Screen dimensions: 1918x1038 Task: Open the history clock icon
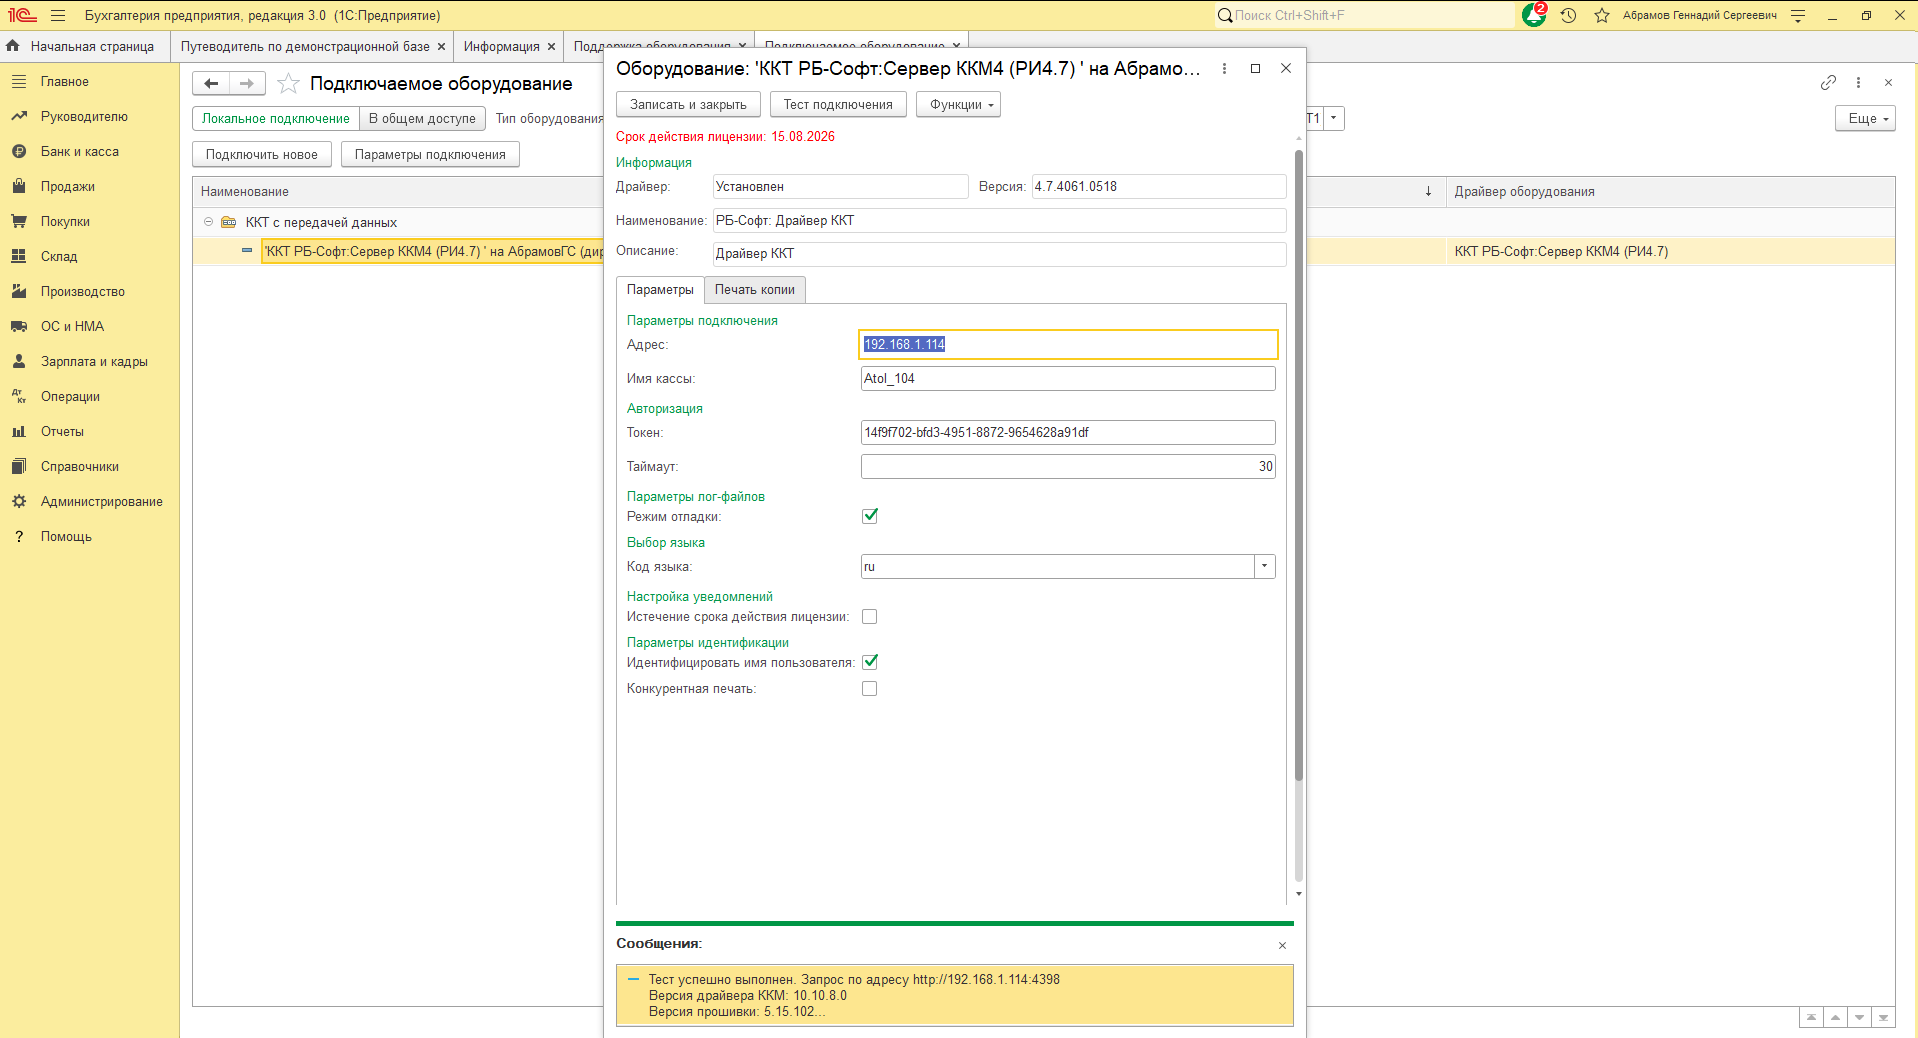tap(1568, 15)
